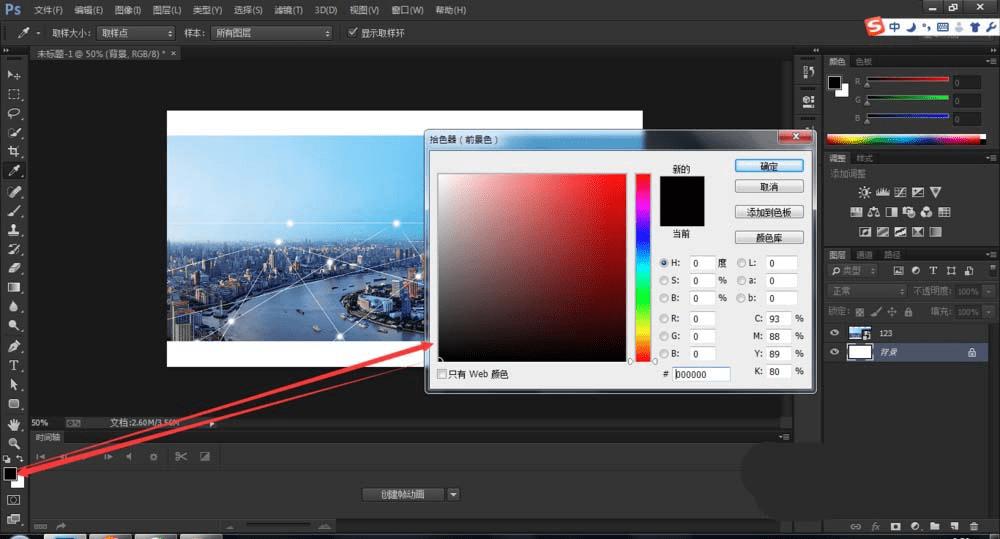The width and height of the screenshot is (1000, 539).
Task: Select the History Brush tool
Action: (13, 249)
